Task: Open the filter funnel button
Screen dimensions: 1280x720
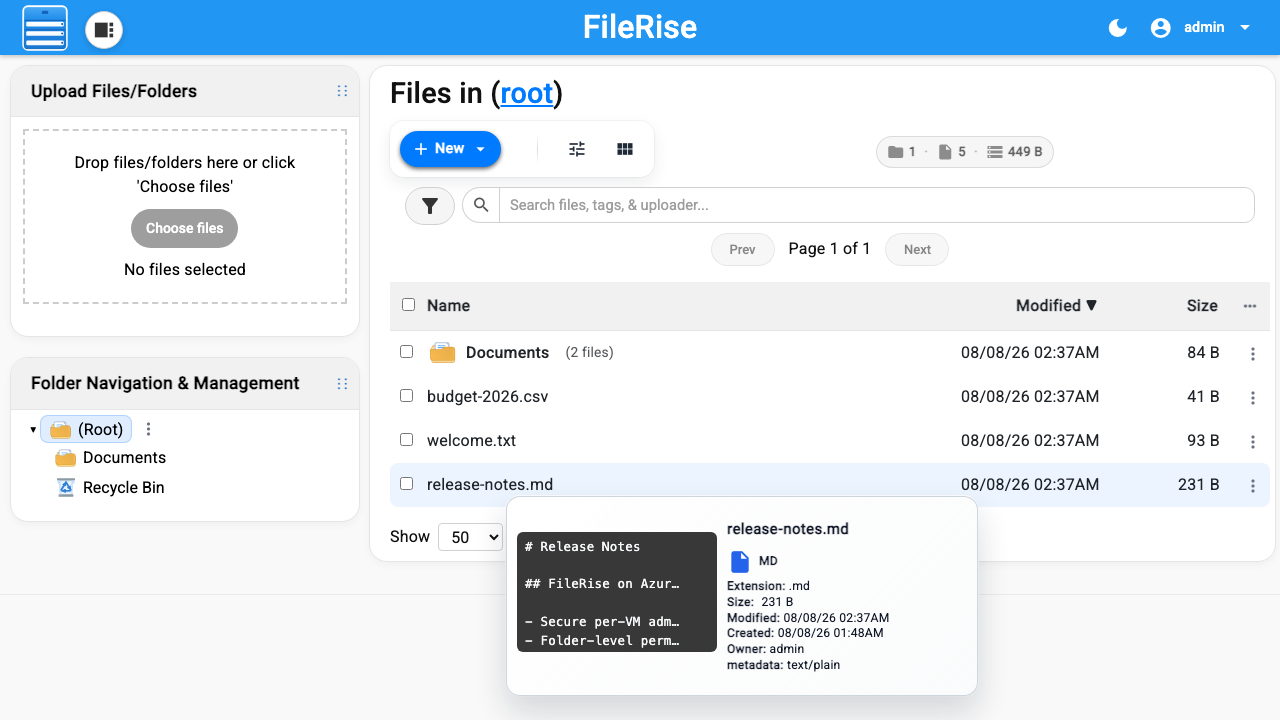Action: pos(430,205)
